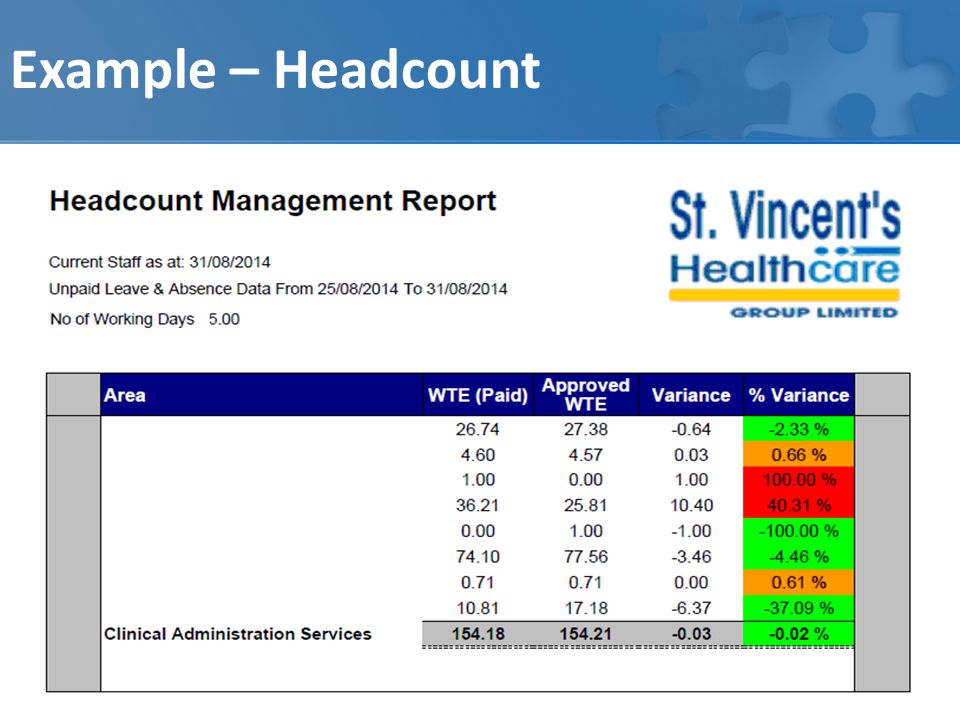Click green cell -2.33 %
960x720 pixels.
[798, 429]
